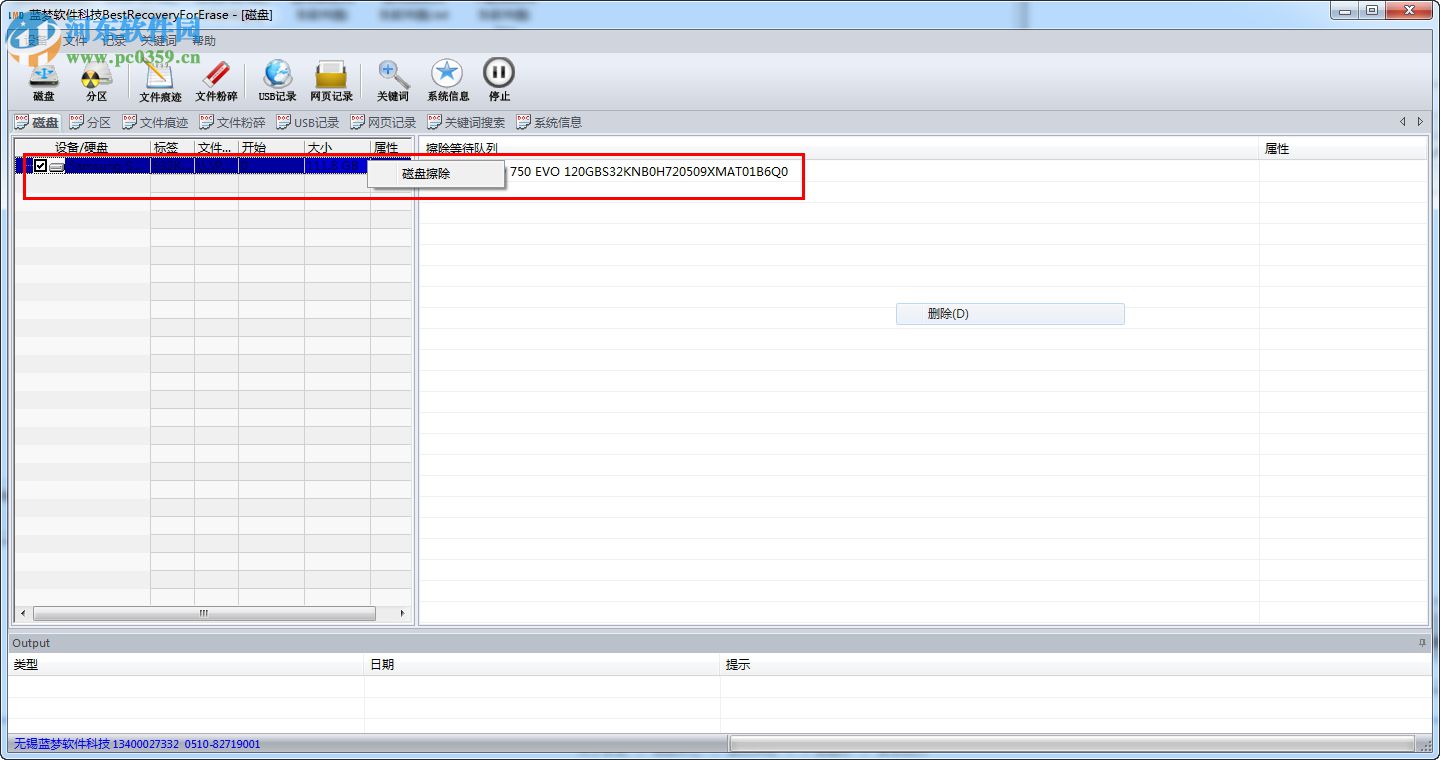This screenshot has height=760, width=1440.
Task: Choose 磁盘擦除 from the context menu
Action: tap(436, 174)
